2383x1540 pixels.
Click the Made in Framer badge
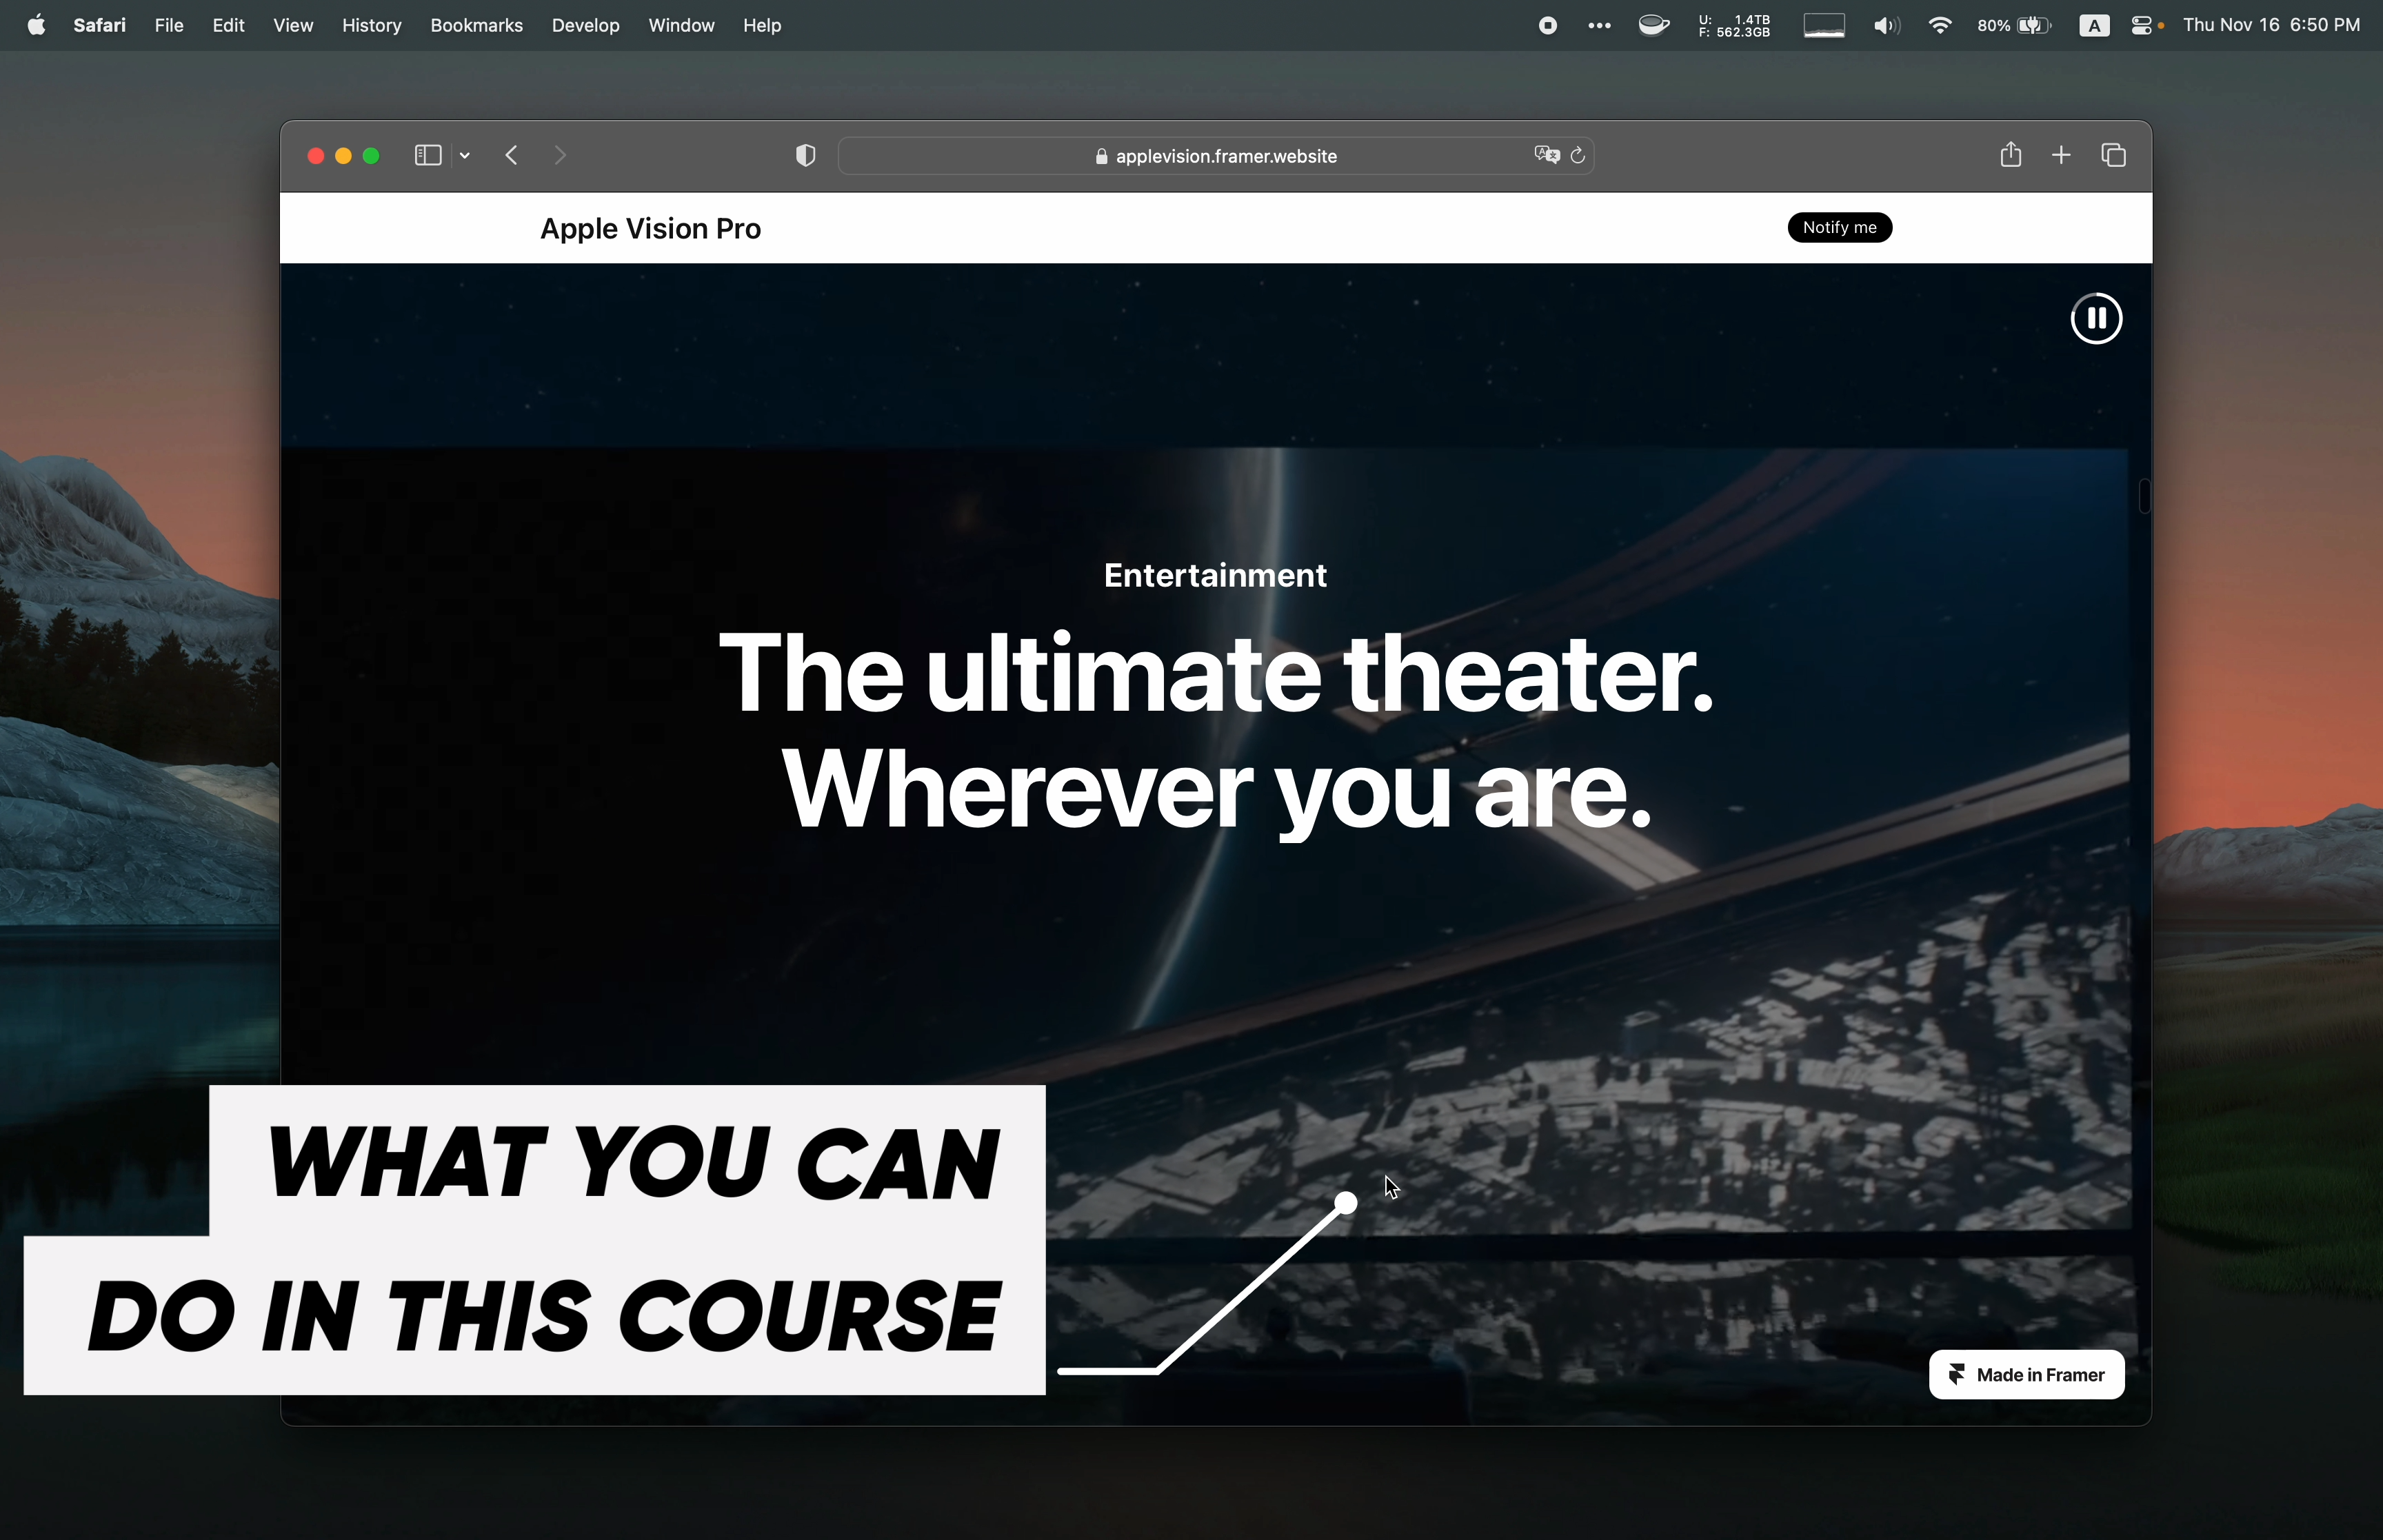(2026, 1374)
